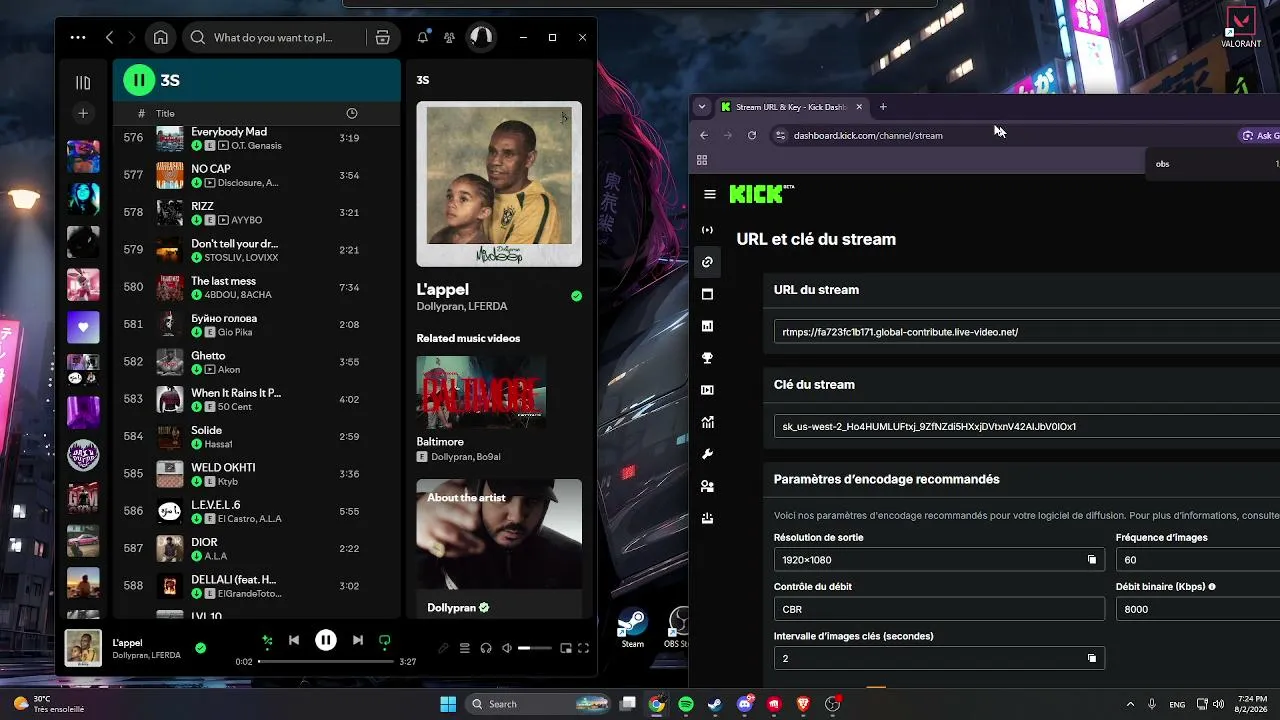
Task: Open Kick sidebar growth chart icon
Action: [x=707, y=422]
